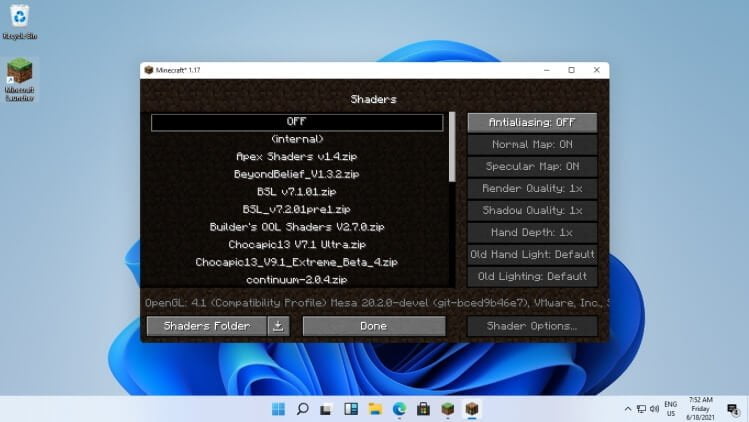Viewport: 749px width, 422px height.
Task: Open Microsoft Store from the taskbar
Action: tap(423, 409)
